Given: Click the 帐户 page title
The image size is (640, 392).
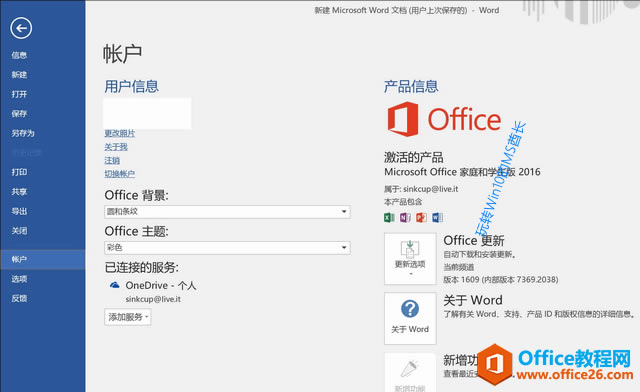Looking at the screenshot, I should coord(122,54).
